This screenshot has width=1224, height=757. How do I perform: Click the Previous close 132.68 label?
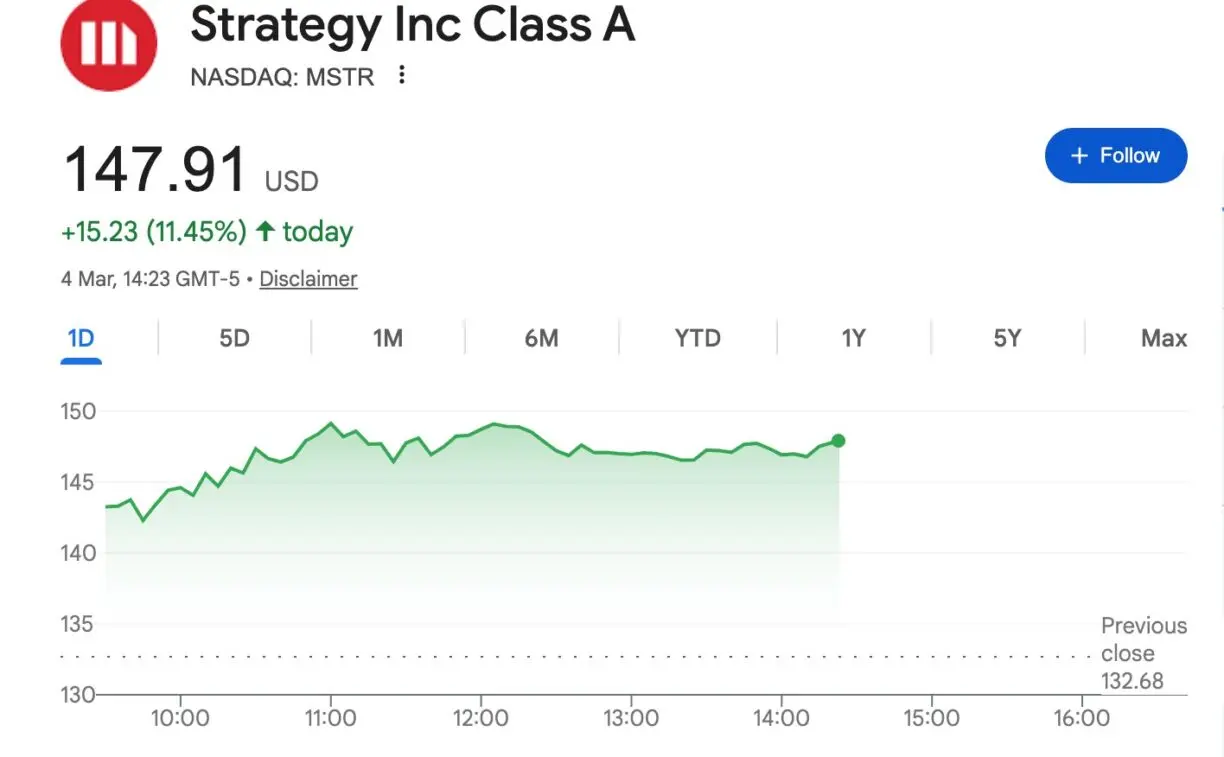(x=1144, y=653)
